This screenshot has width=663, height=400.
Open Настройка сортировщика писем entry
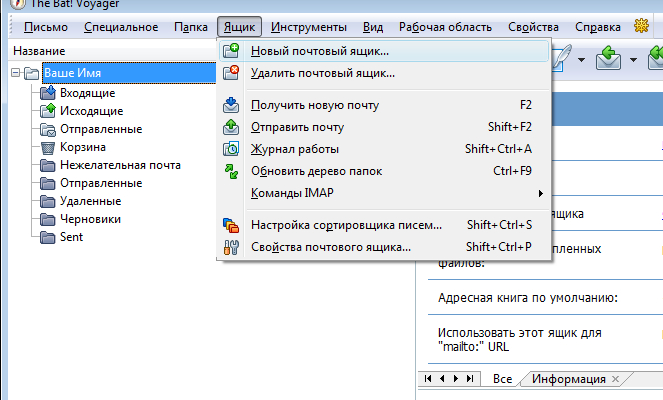pyautogui.click(x=384, y=225)
